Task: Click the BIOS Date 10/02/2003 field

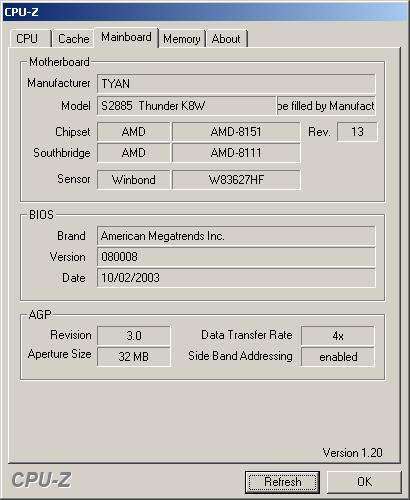Action: tap(236, 278)
